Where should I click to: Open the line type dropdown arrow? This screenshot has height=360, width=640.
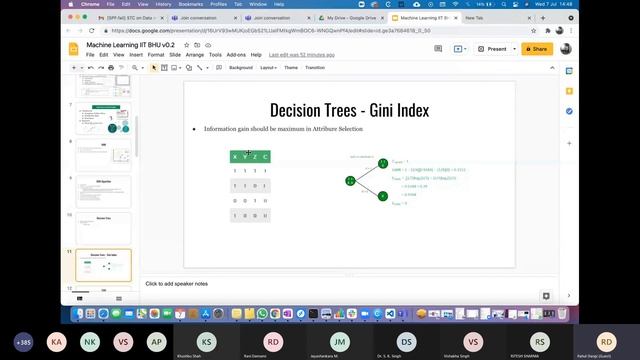(x=207, y=68)
